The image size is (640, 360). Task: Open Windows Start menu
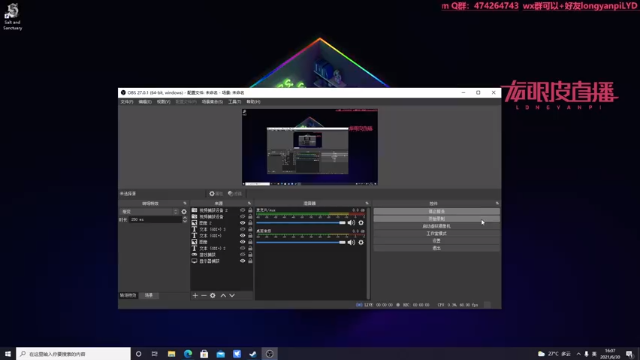[8, 354]
